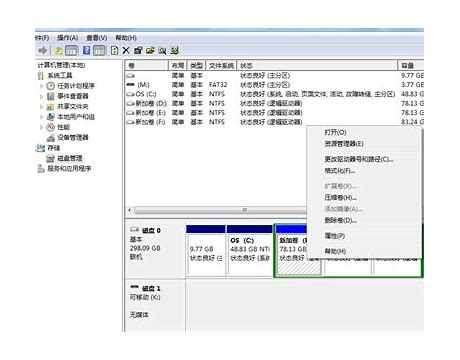Click the Forward arrow toolbar icon

coord(43,50)
